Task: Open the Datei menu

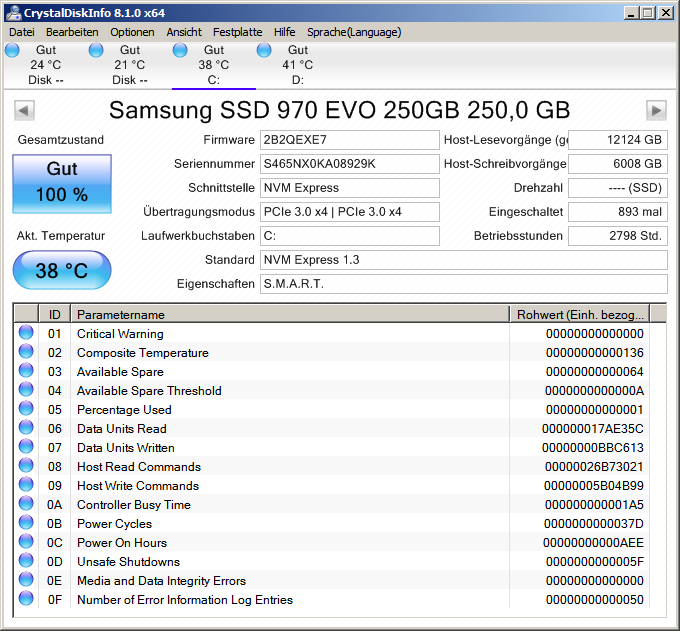Action: [x=21, y=32]
